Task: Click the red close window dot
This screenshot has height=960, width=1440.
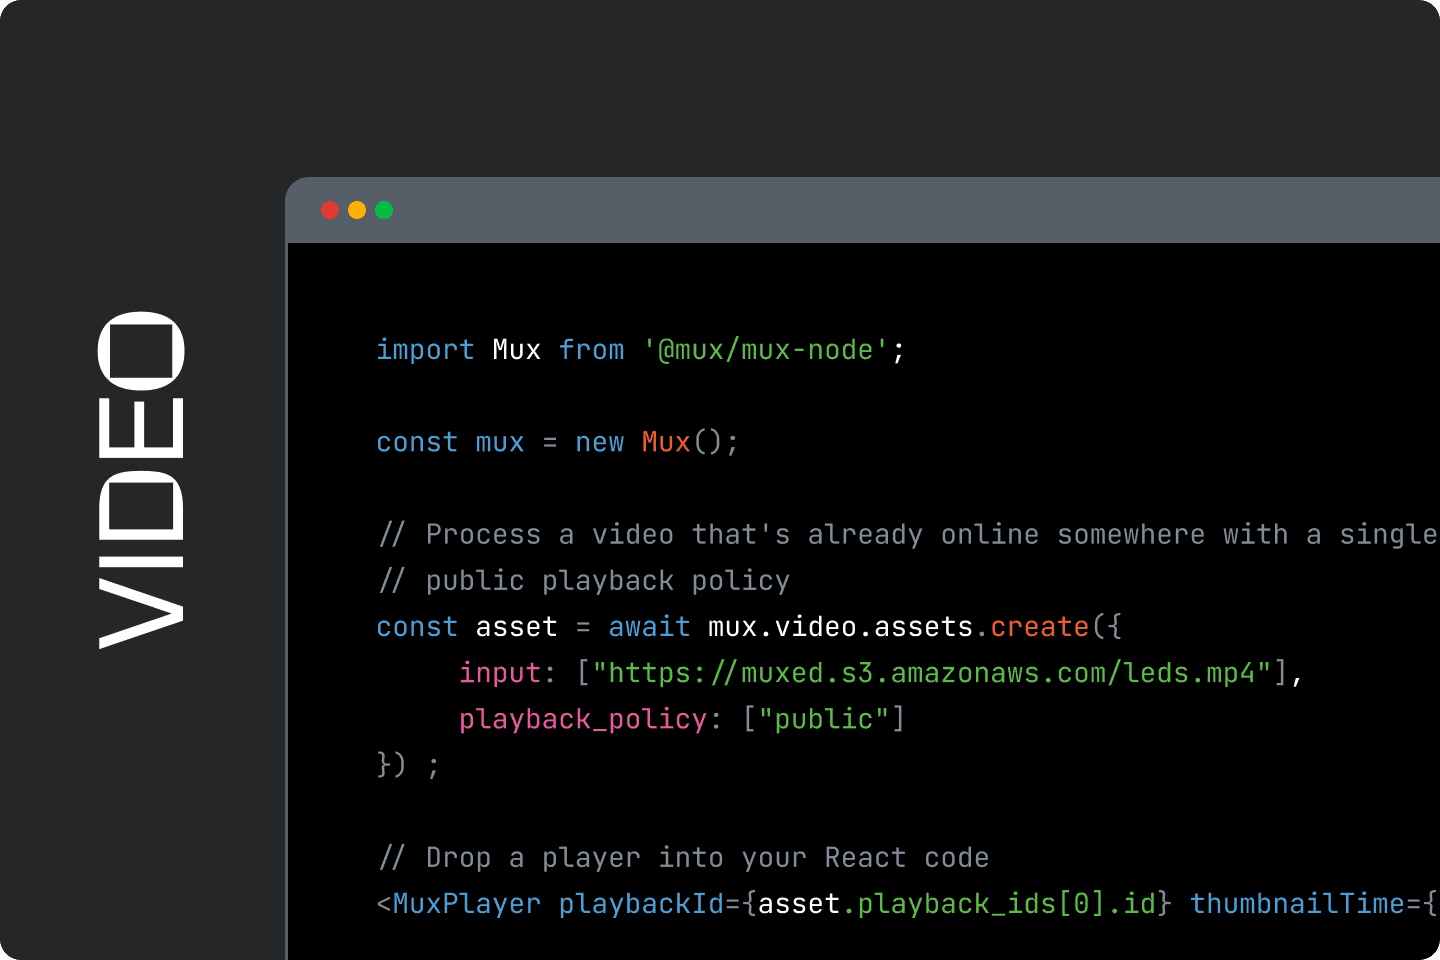Action: tap(330, 210)
